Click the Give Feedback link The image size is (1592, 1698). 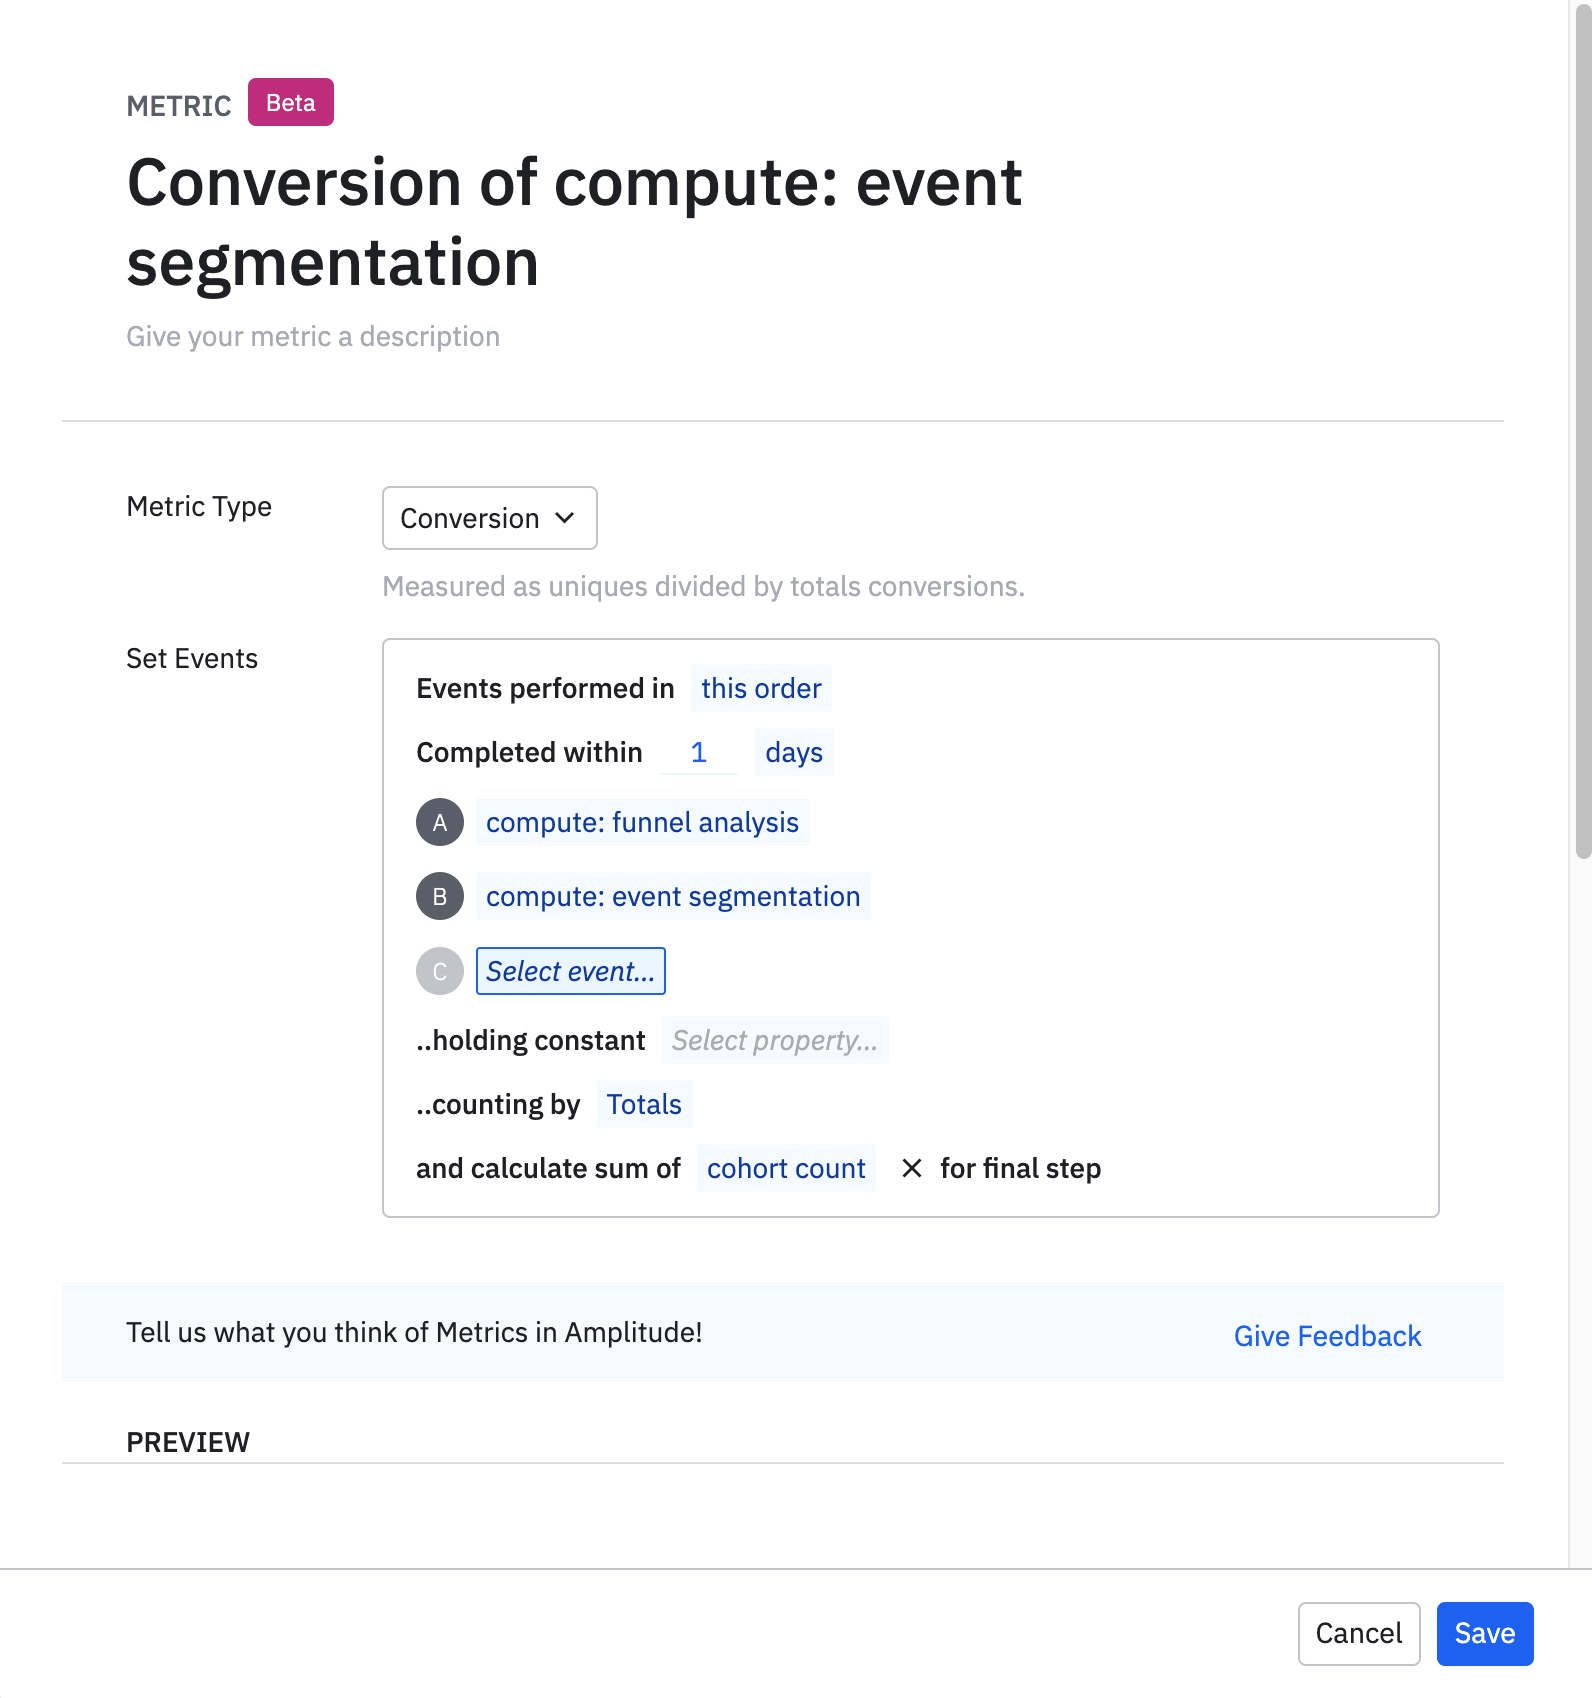(x=1327, y=1336)
